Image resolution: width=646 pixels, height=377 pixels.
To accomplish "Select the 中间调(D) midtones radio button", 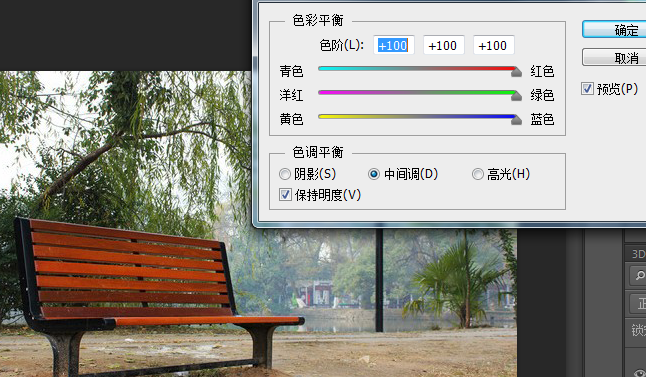I will (x=374, y=174).
